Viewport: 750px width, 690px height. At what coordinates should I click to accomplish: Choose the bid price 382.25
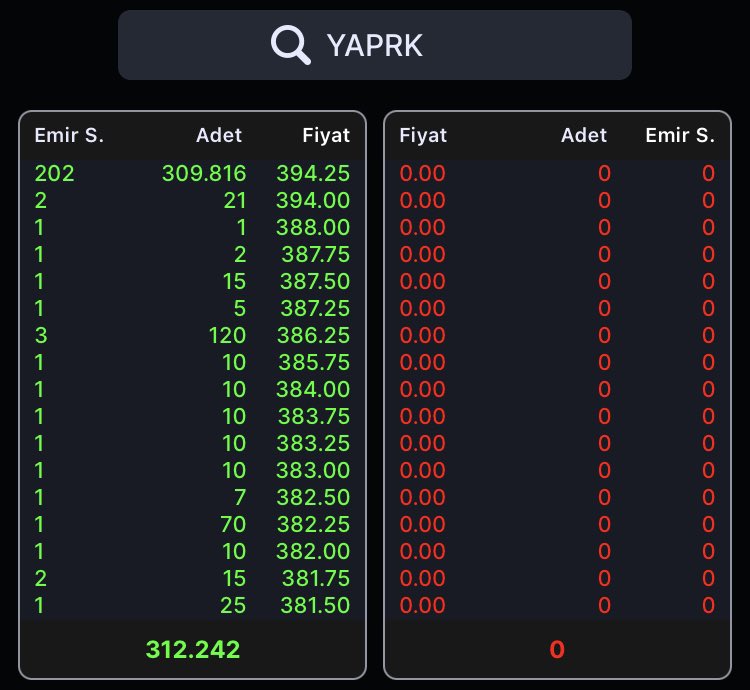click(314, 525)
